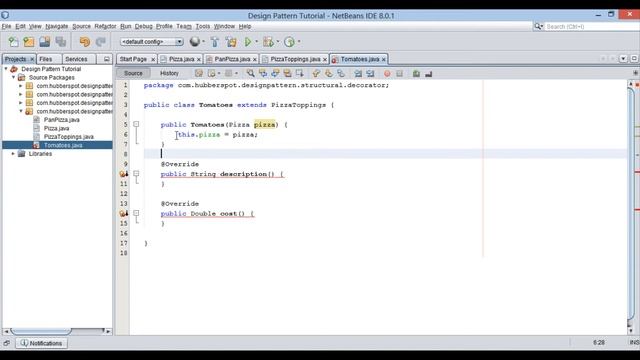Click the Search (Ctrl+I) input field
Screen dimensions: 640x360
click(592, 27)
